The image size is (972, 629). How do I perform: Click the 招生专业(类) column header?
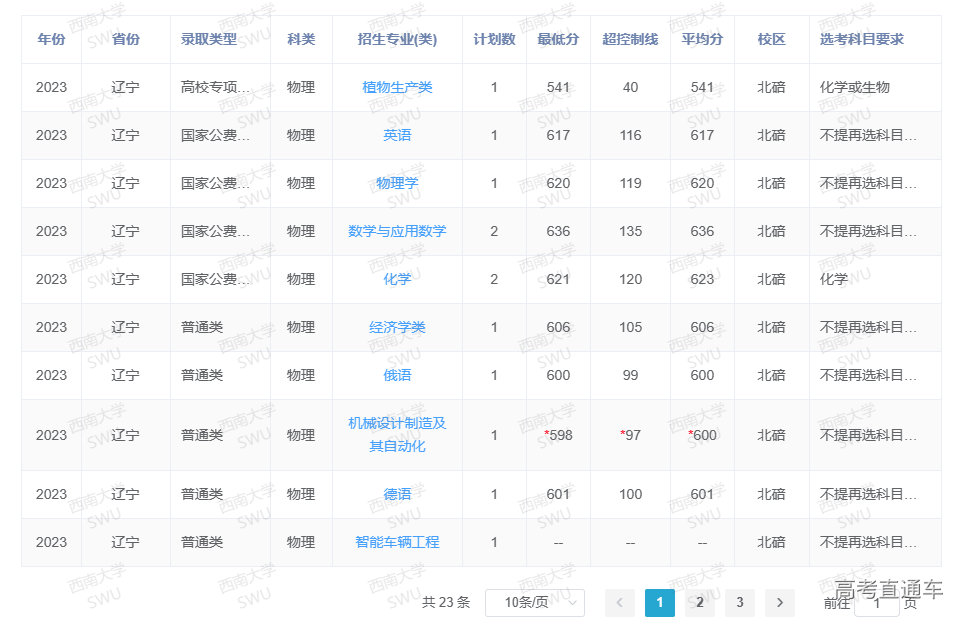tap(397, 40)
